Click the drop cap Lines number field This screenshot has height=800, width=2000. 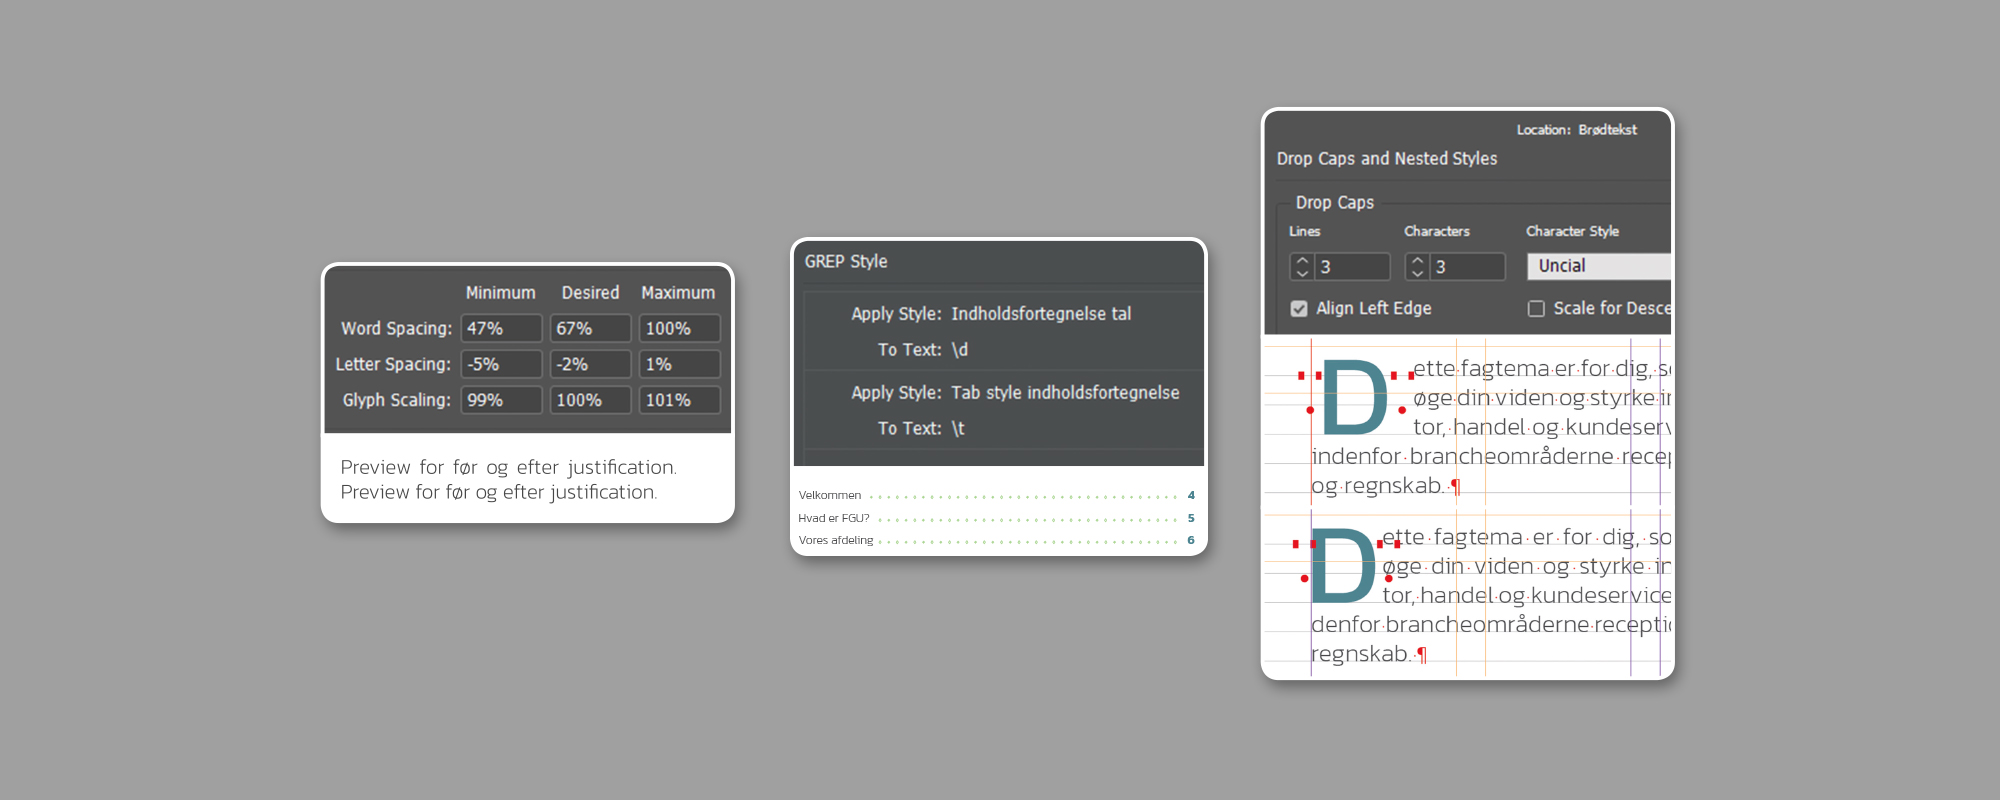[1352, 267]
